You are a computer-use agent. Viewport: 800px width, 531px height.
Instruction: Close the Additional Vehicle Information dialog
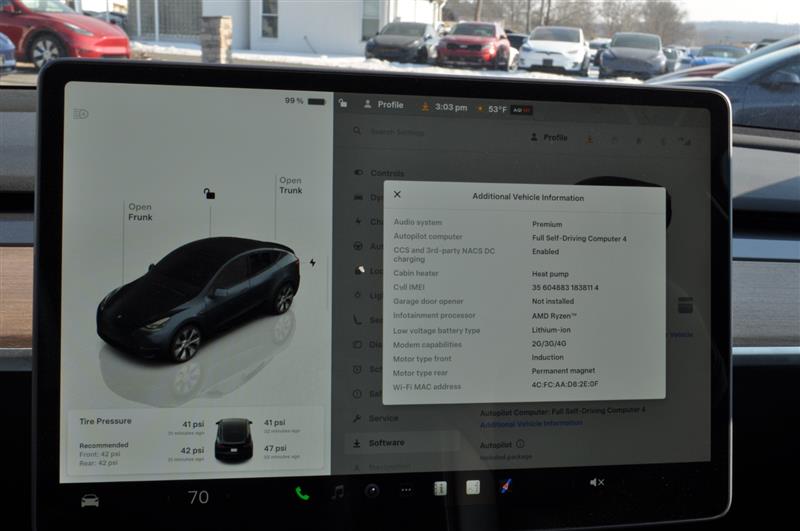point(397,195)
